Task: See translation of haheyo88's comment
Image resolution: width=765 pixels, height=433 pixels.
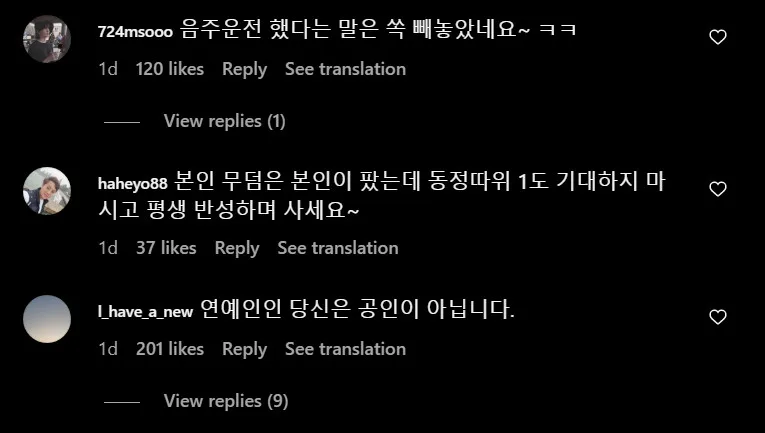Action: coord(338,248)
